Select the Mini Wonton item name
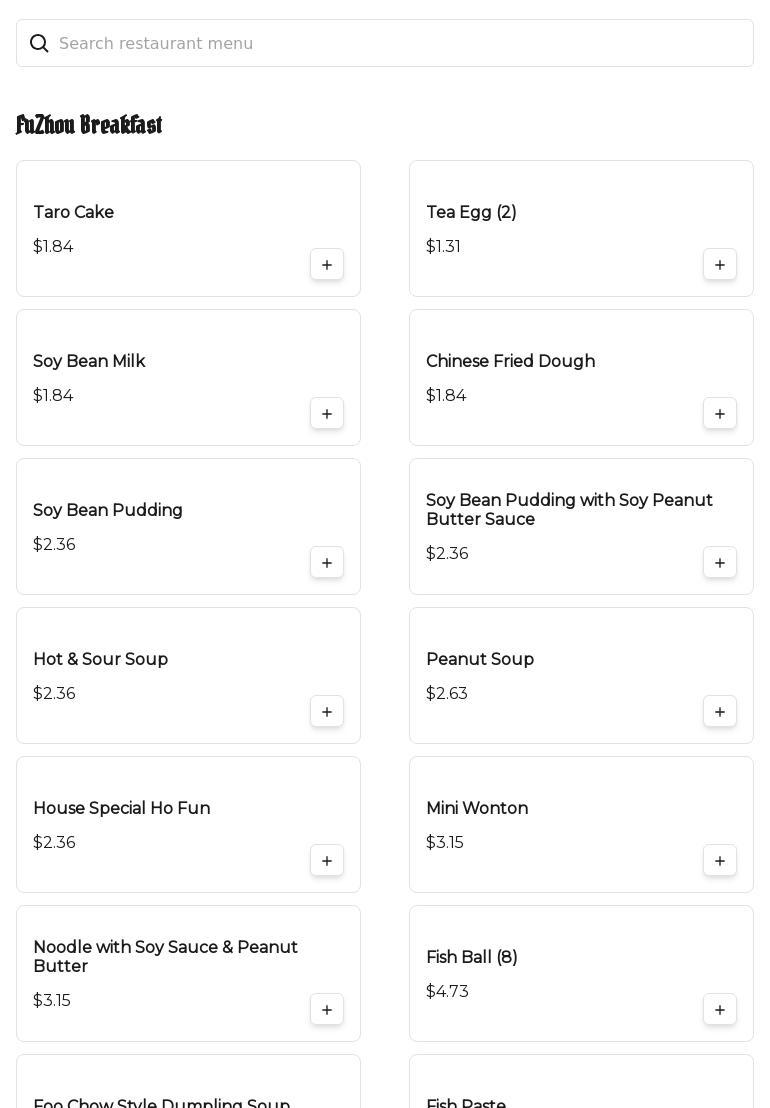770x1108 pixels. [x=477, y=808]
